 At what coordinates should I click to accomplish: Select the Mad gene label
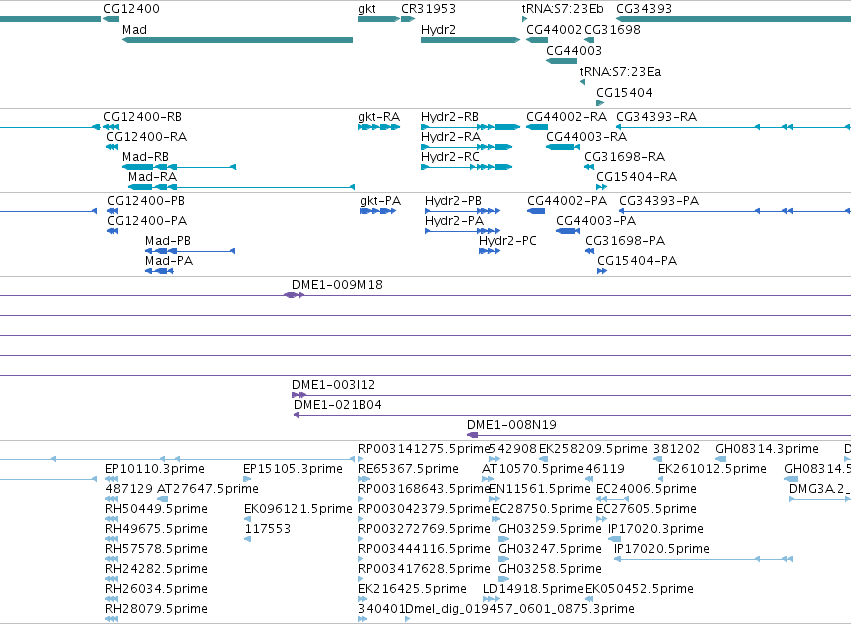[134, 30]
